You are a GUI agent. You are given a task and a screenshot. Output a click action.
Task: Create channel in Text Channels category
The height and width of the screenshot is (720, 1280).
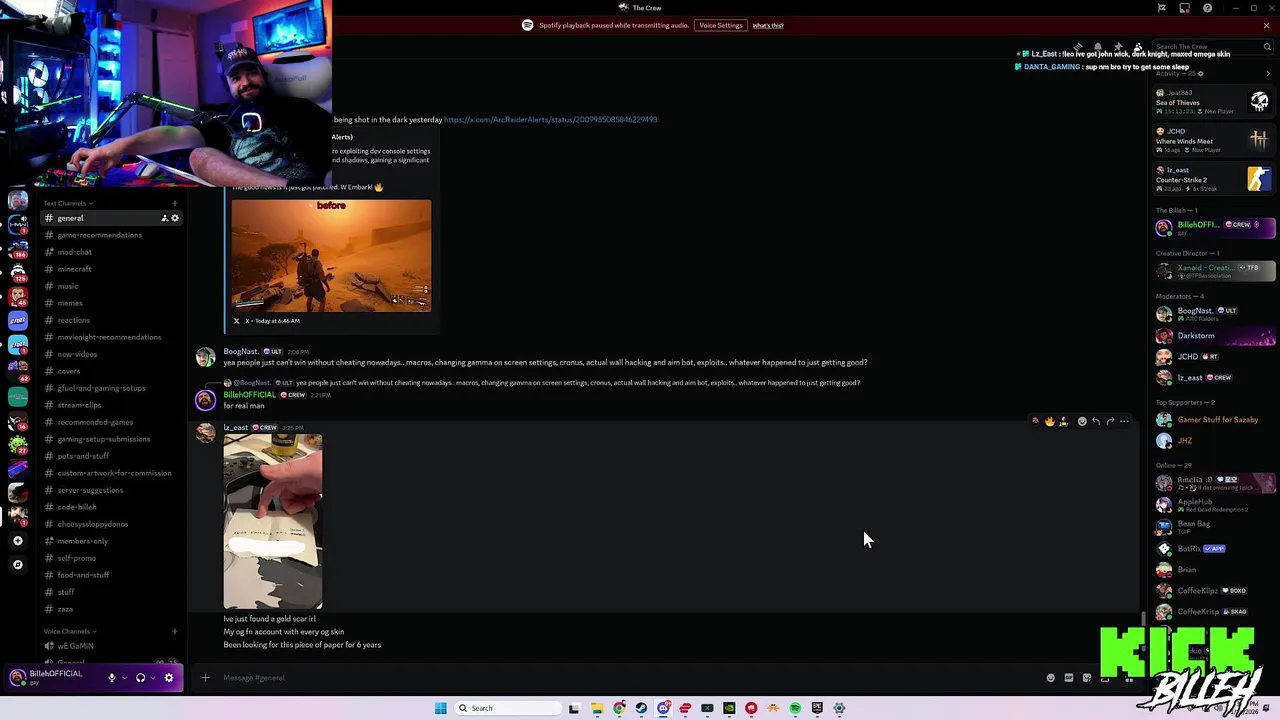click(x=174, y=203)
